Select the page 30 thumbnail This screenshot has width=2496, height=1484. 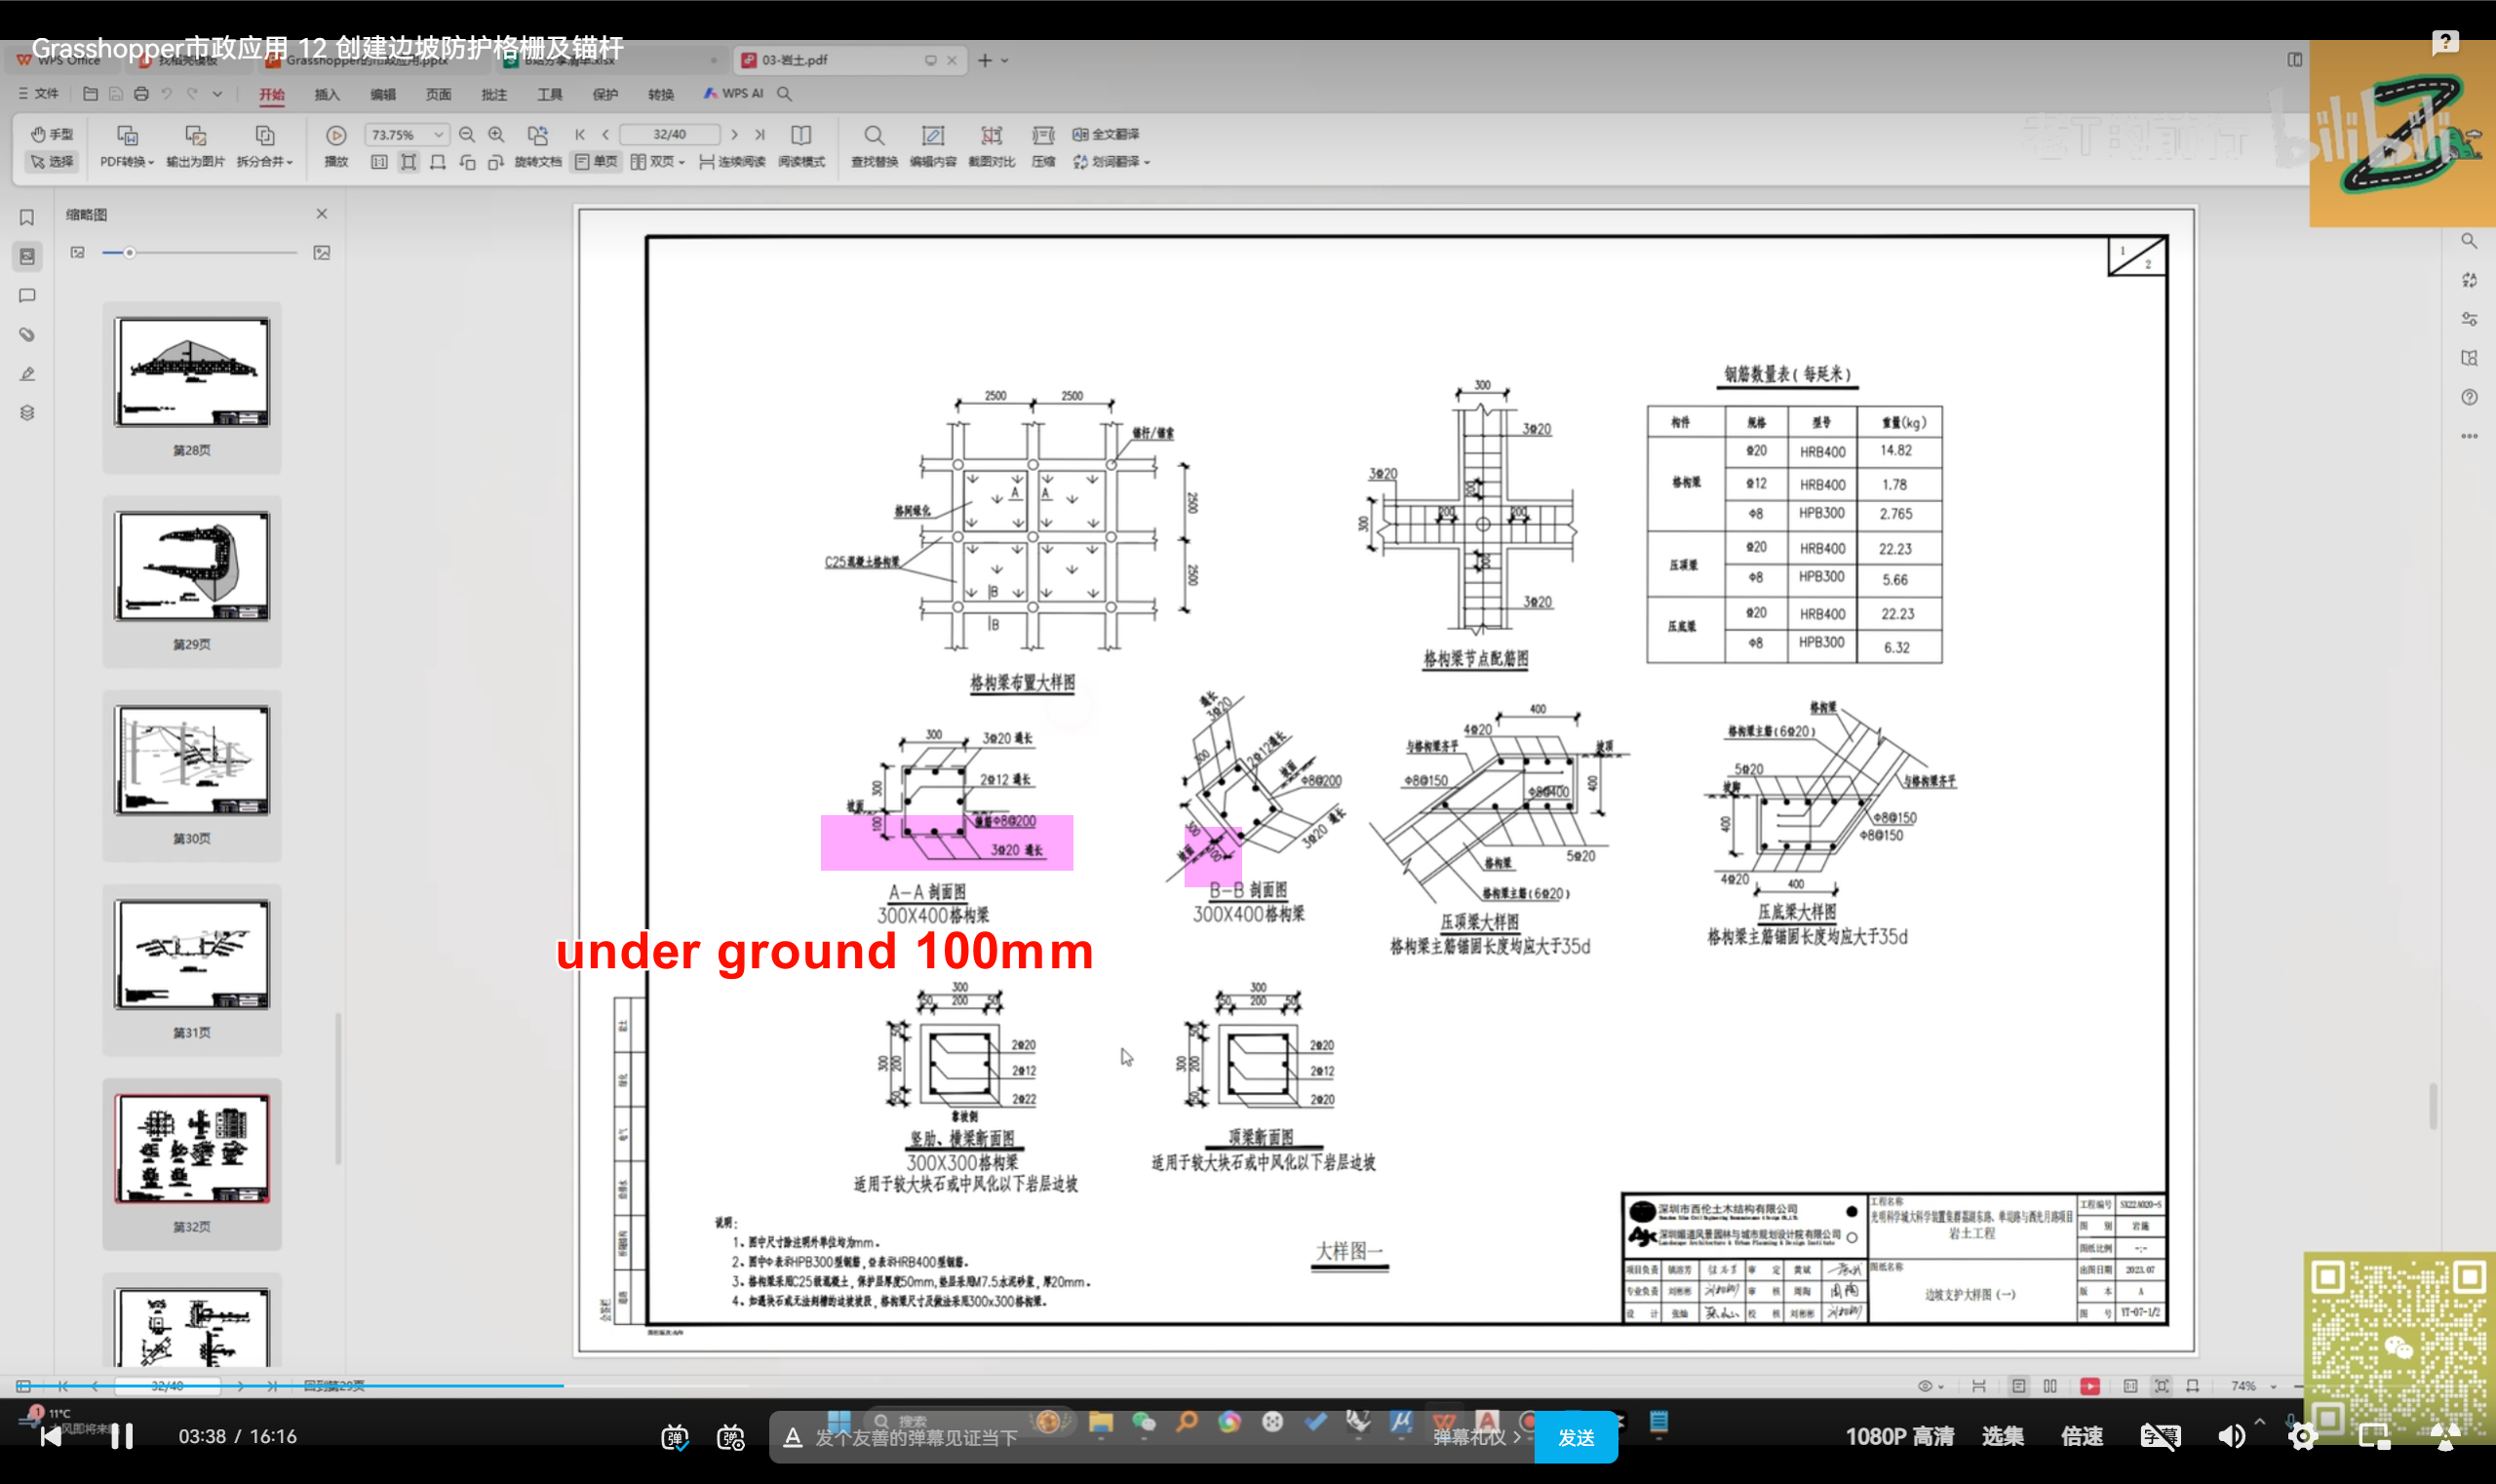tap(191, 760)
